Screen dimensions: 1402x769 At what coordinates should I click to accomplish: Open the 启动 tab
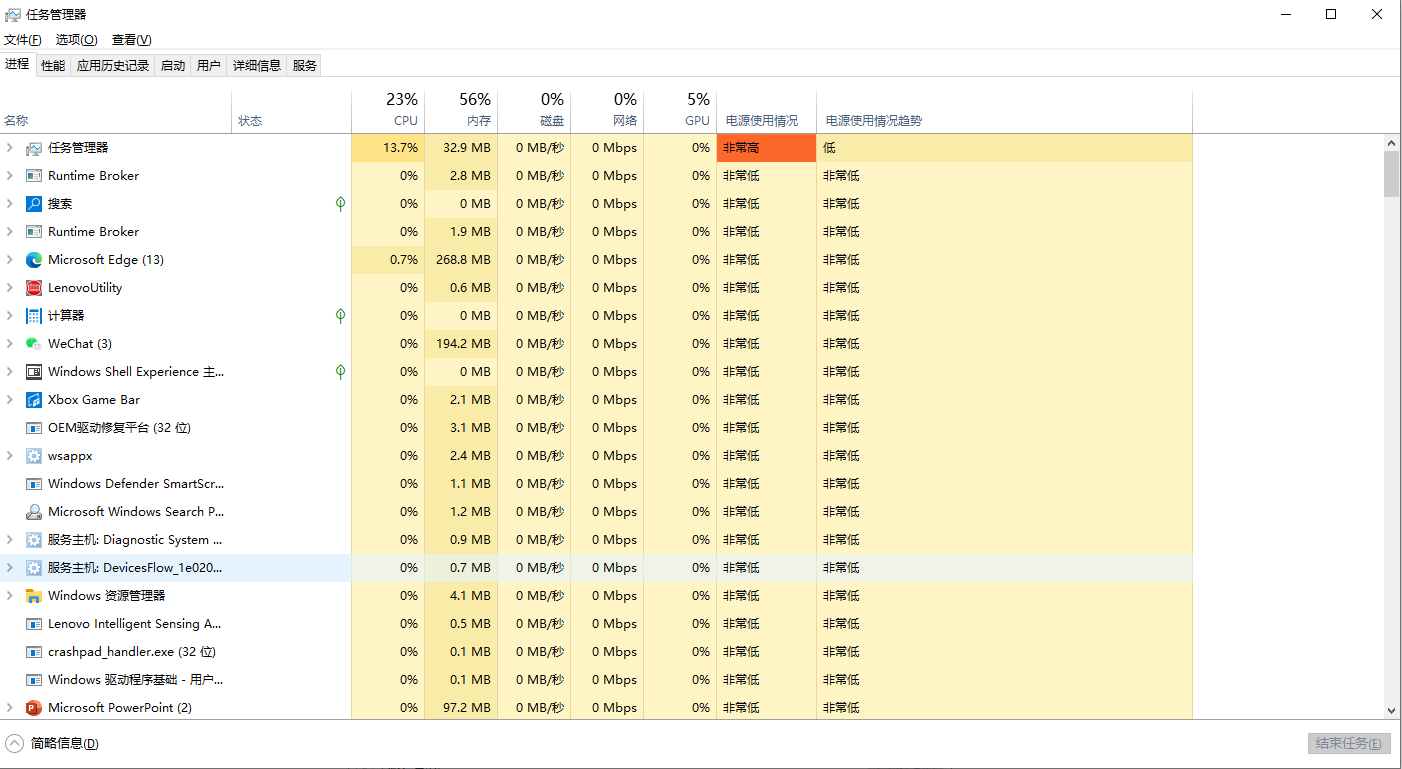[x=173, y=65]
